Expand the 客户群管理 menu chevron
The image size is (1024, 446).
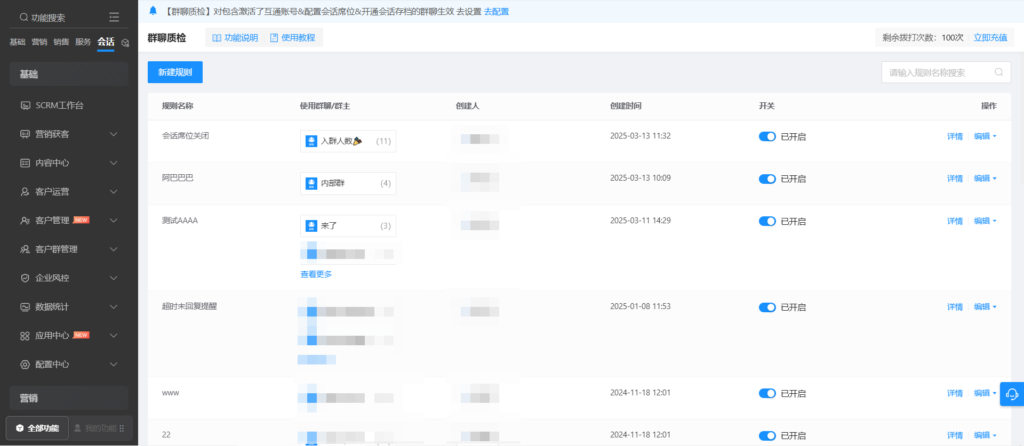point(114,249)
